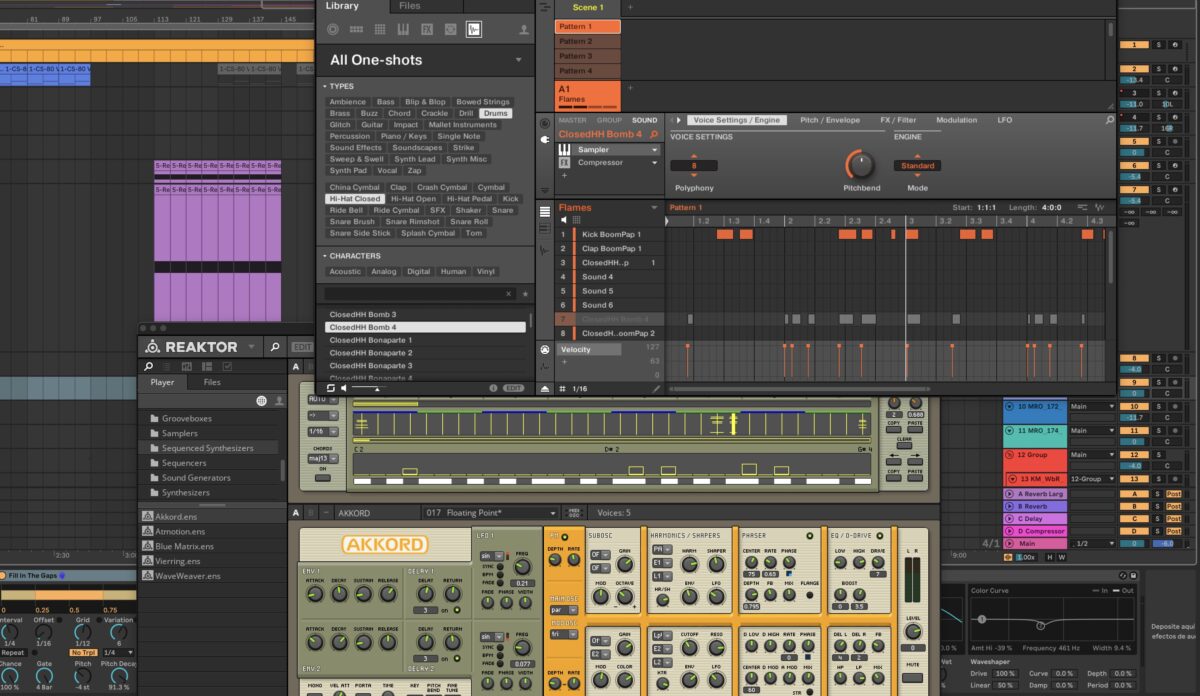The image size is (1200, 696).
Task: Open the FX / Filter tab
Action: coord(898,120)
